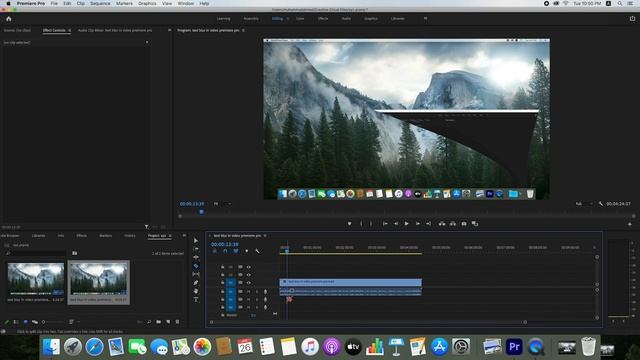640x360 pixels.
Task: Open Find in the Project panel
Action: pyautogui.click(x=149, y=322)
